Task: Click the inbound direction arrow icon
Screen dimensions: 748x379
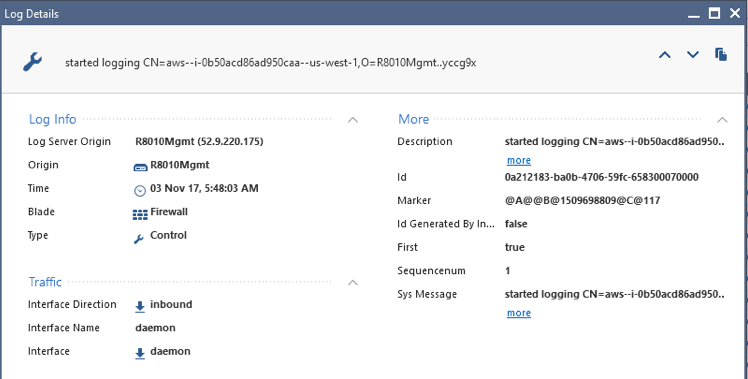Action: (140, 307)
